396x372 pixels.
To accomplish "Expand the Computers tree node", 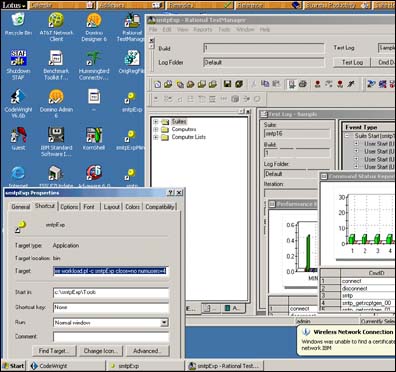I will coord(156,129).
